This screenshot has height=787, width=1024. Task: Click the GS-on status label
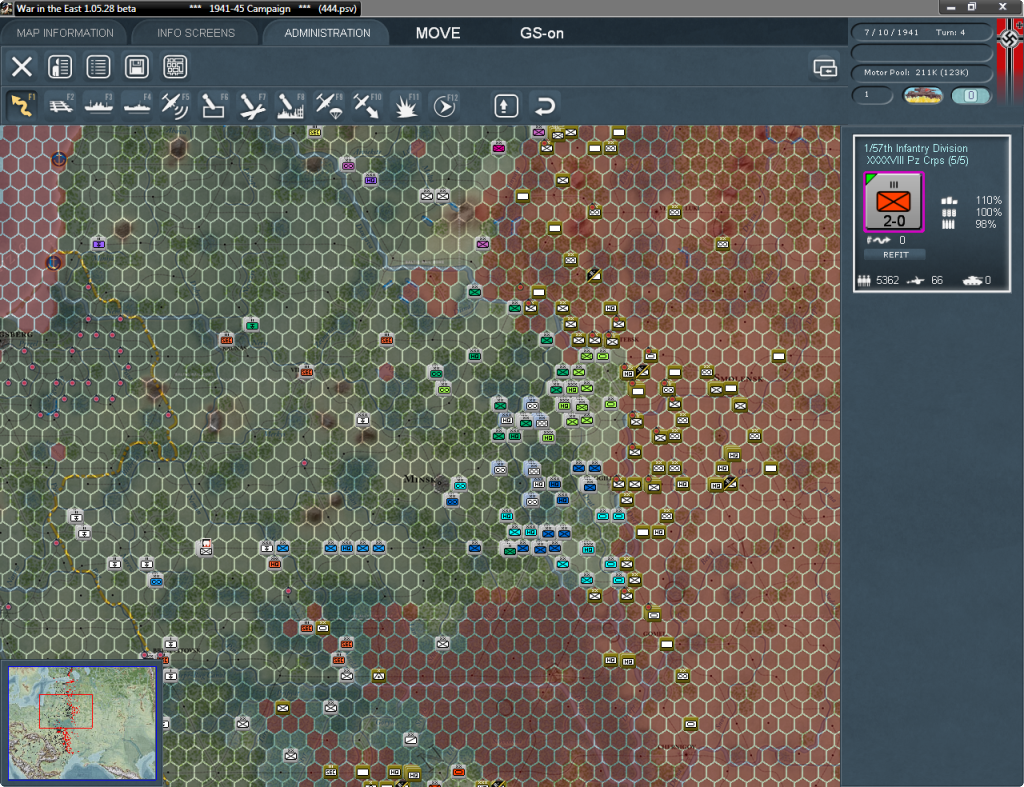click(x=541, y=33)
